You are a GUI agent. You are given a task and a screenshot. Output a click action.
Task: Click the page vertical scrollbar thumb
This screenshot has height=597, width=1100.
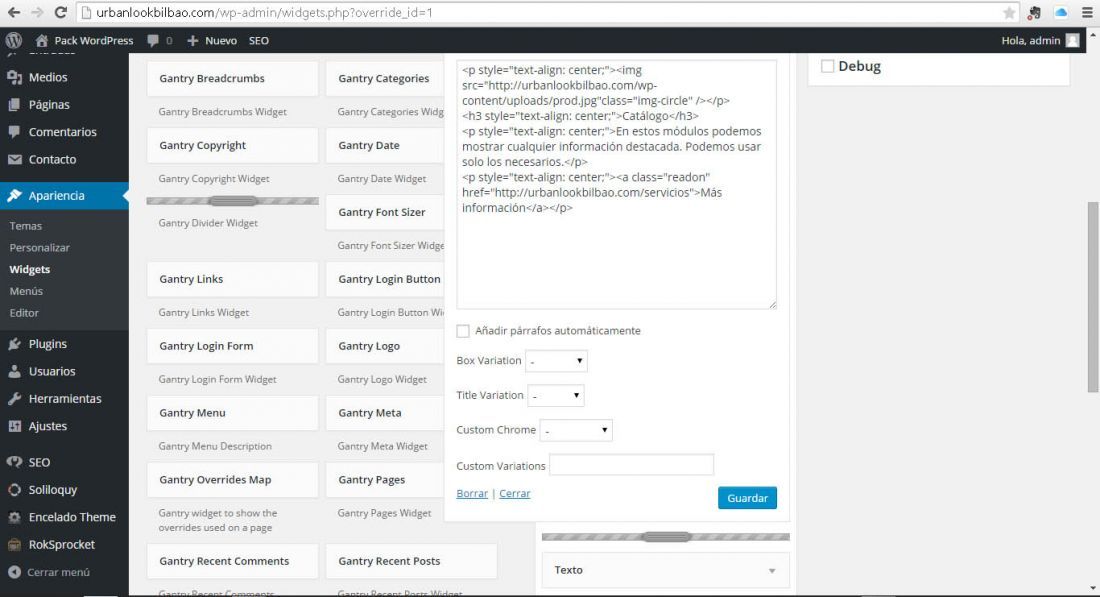pos(1092,297)
